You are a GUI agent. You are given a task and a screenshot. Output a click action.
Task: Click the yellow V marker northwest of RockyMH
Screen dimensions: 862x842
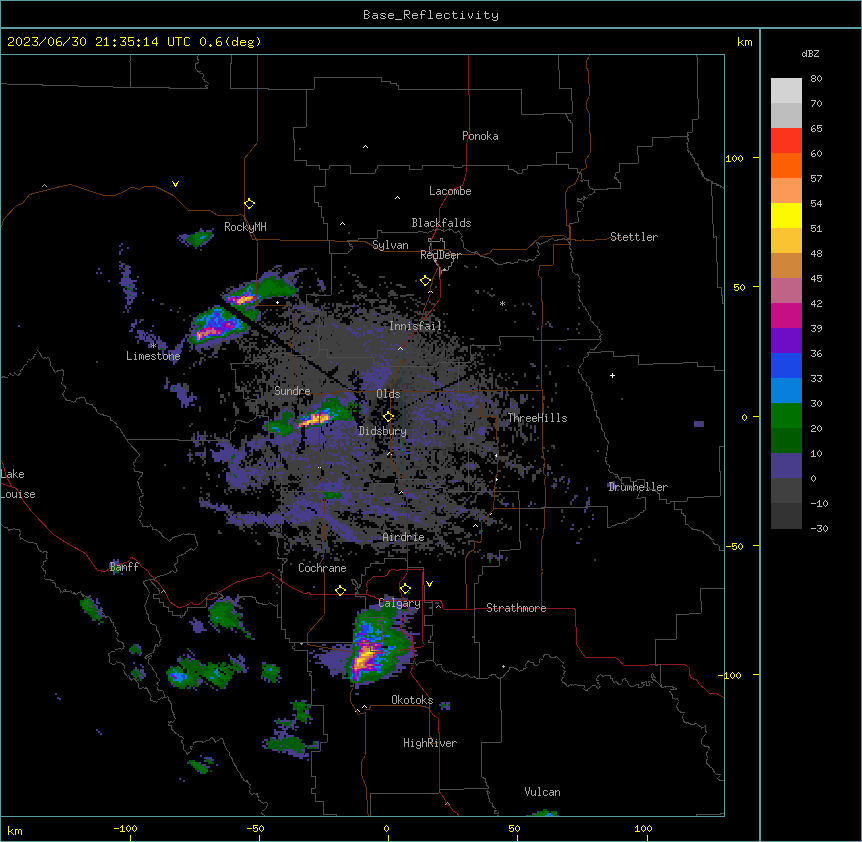point(175,184)
